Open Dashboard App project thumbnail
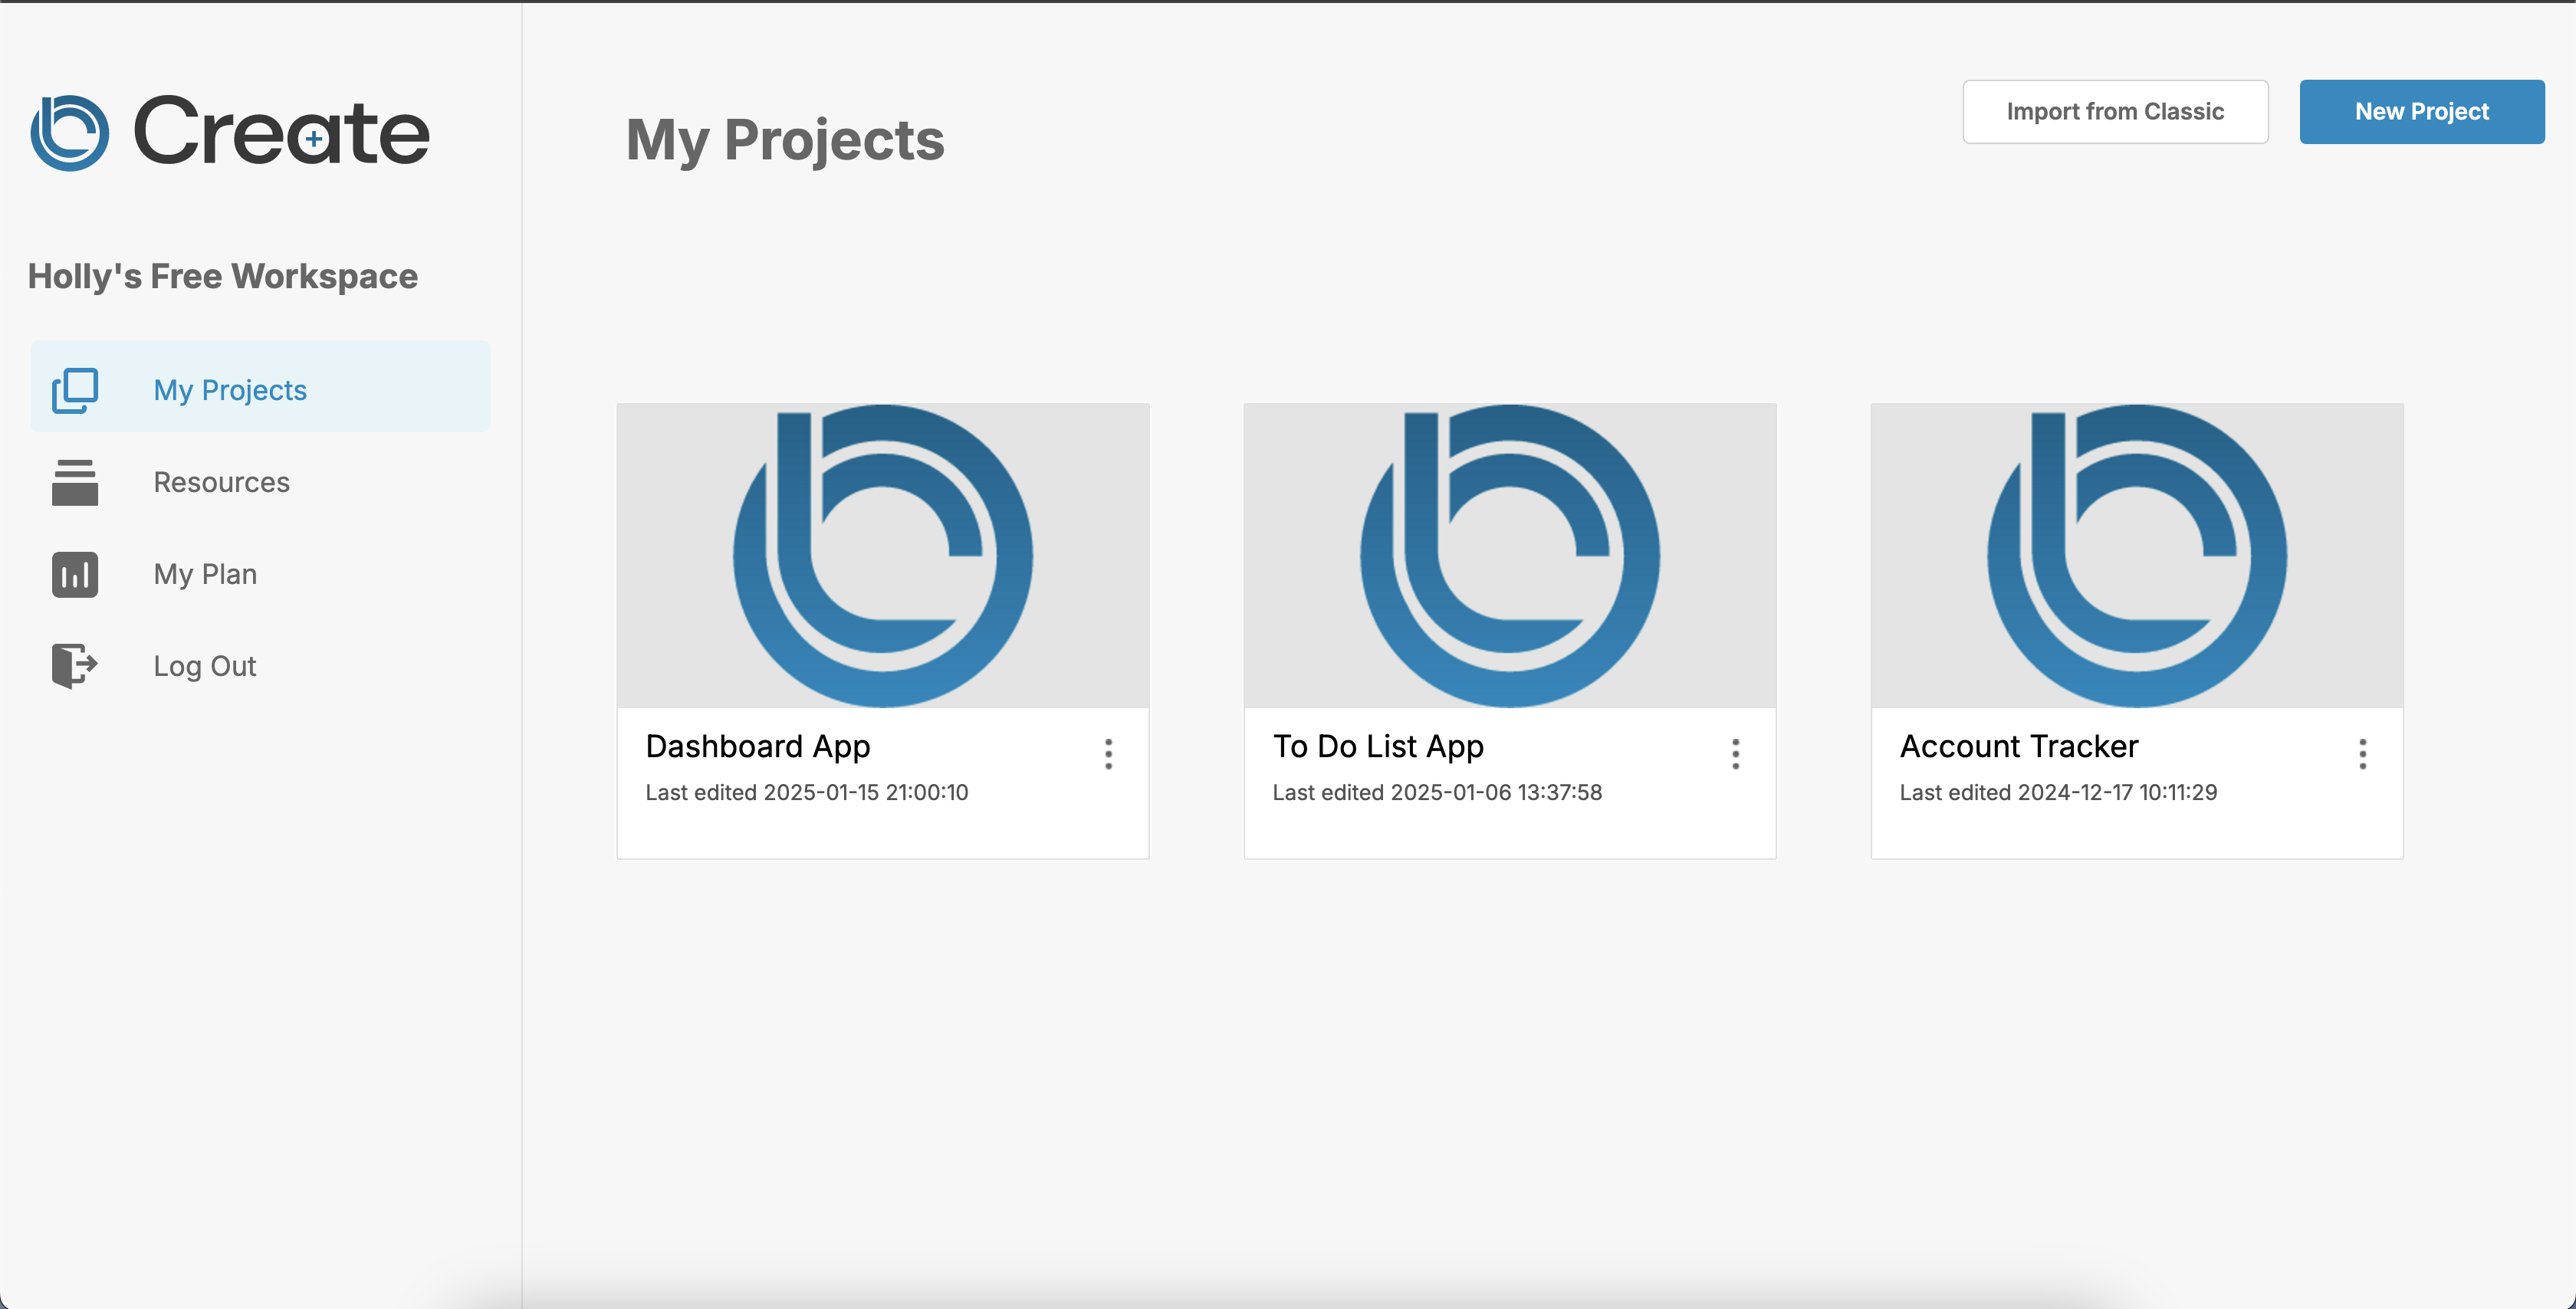This screenshot has width=2576, height=1309. coord(883,556)
